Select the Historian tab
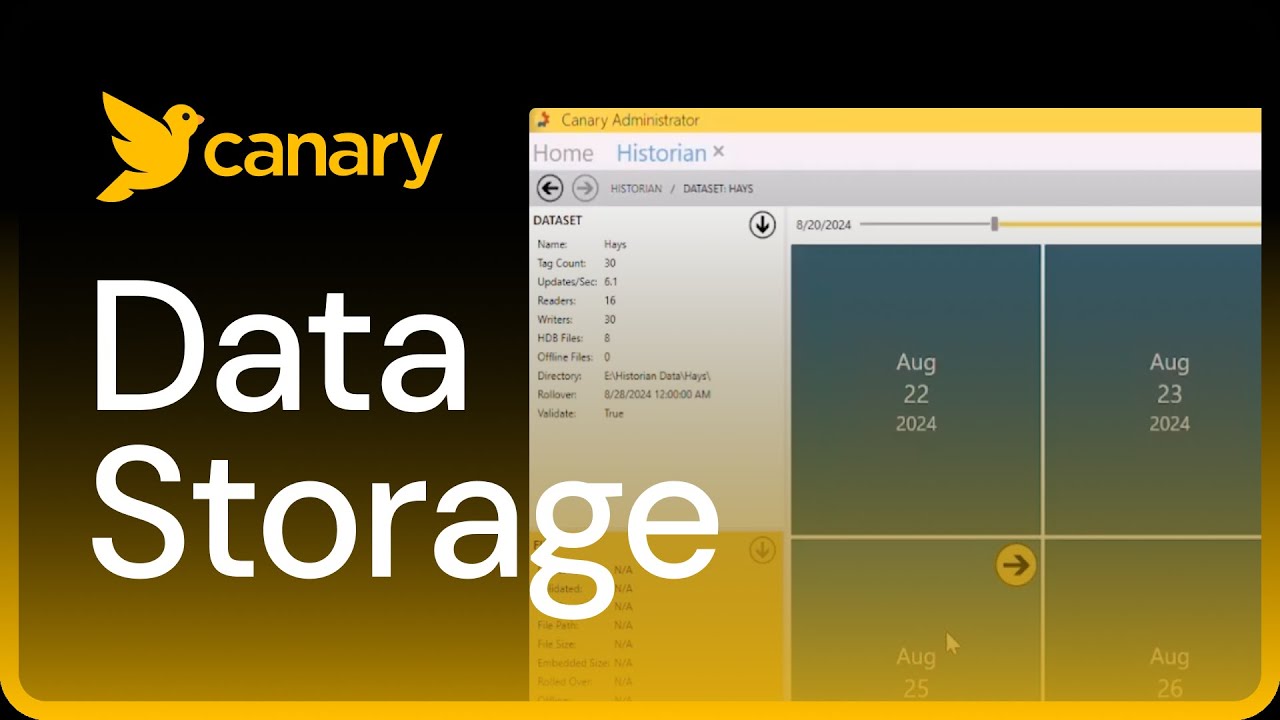The height and width of the screenshot is (720, 1280). pyautogui.click(x=661, y=153)
